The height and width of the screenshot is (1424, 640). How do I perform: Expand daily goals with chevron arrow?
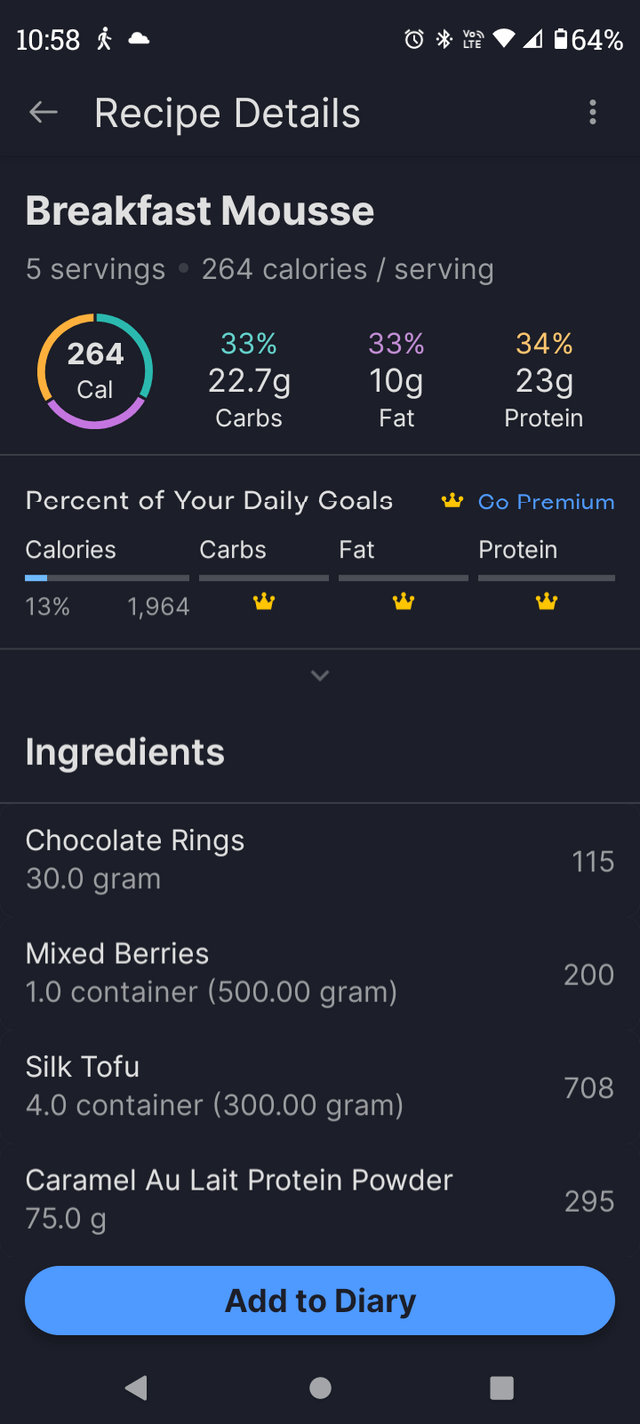coord(320,676)
